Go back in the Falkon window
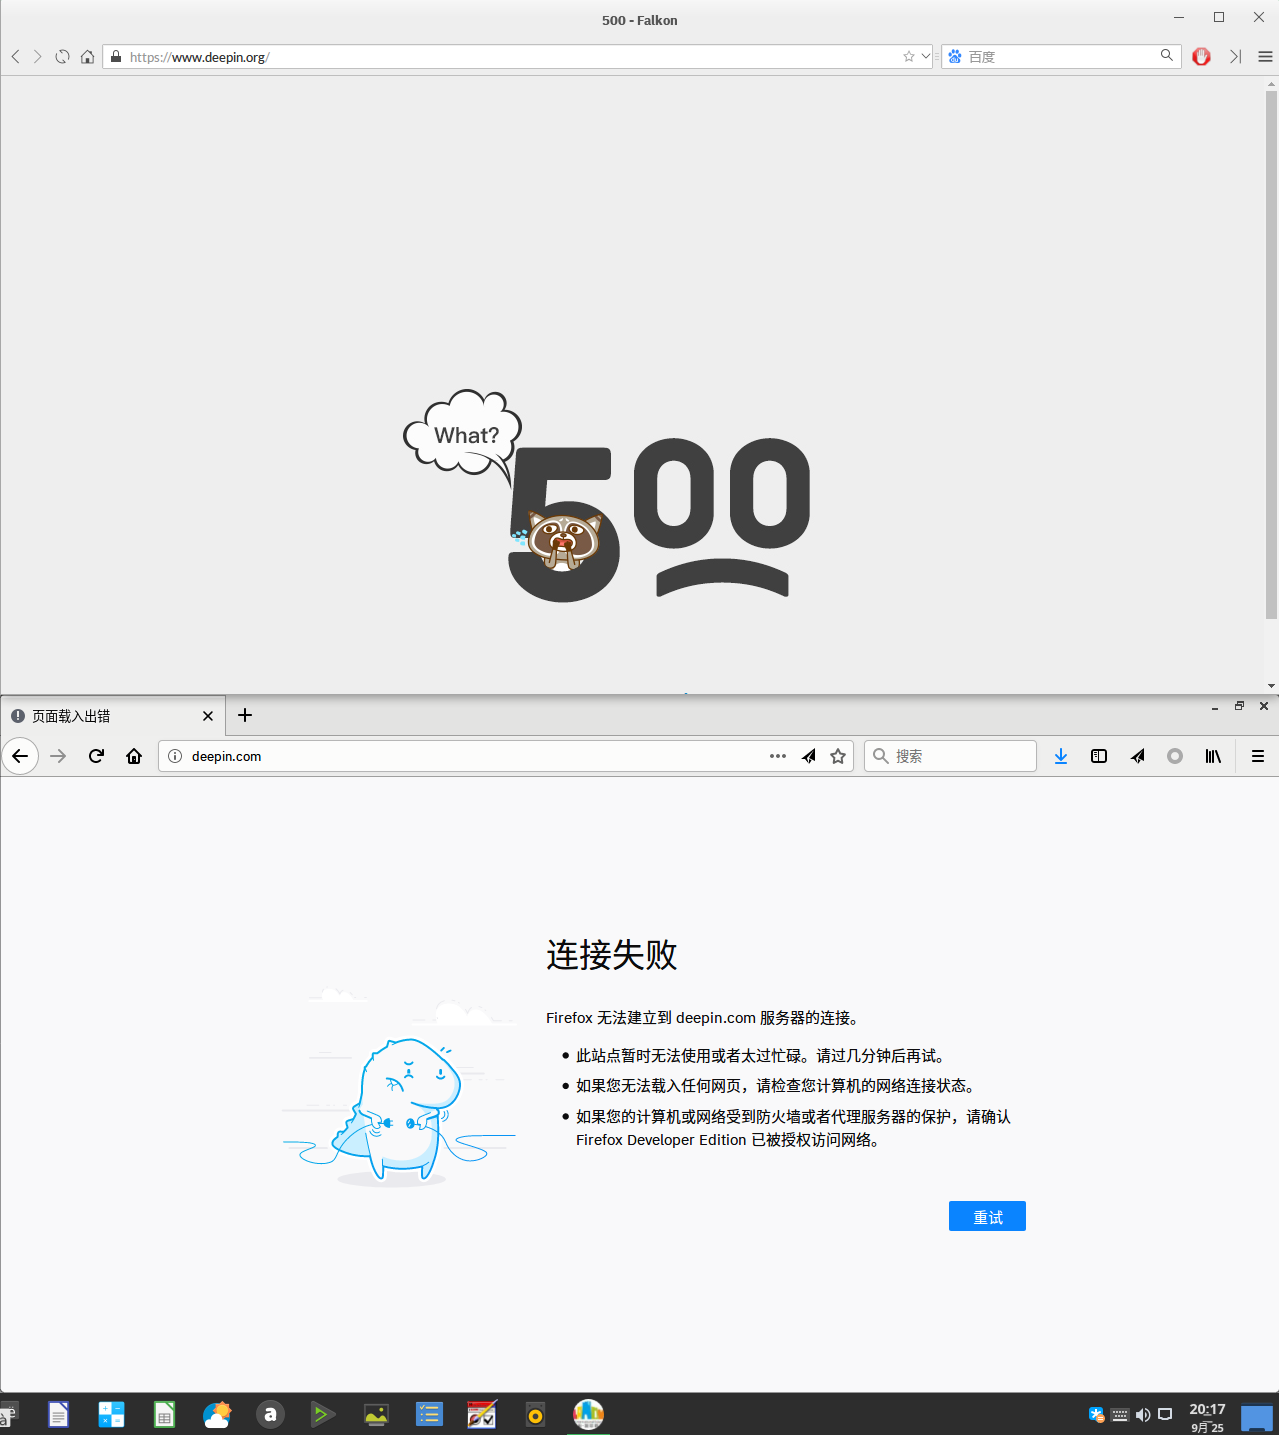 [15, 57]
